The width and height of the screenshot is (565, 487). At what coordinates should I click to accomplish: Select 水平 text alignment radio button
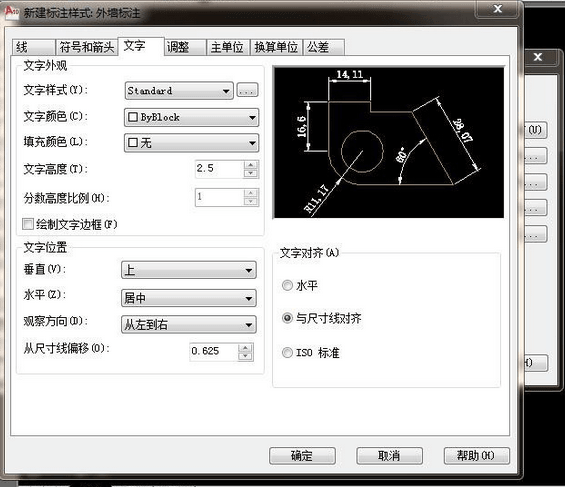(x=287, y=286)
